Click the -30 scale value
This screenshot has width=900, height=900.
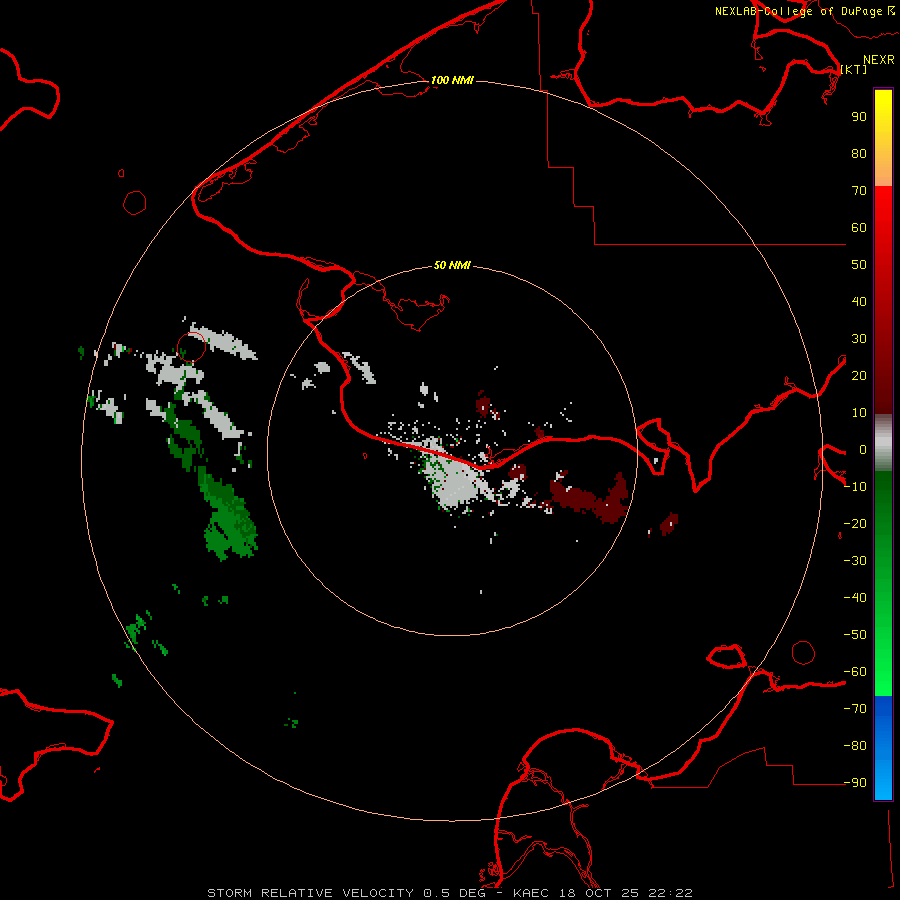tap(855, 561)
